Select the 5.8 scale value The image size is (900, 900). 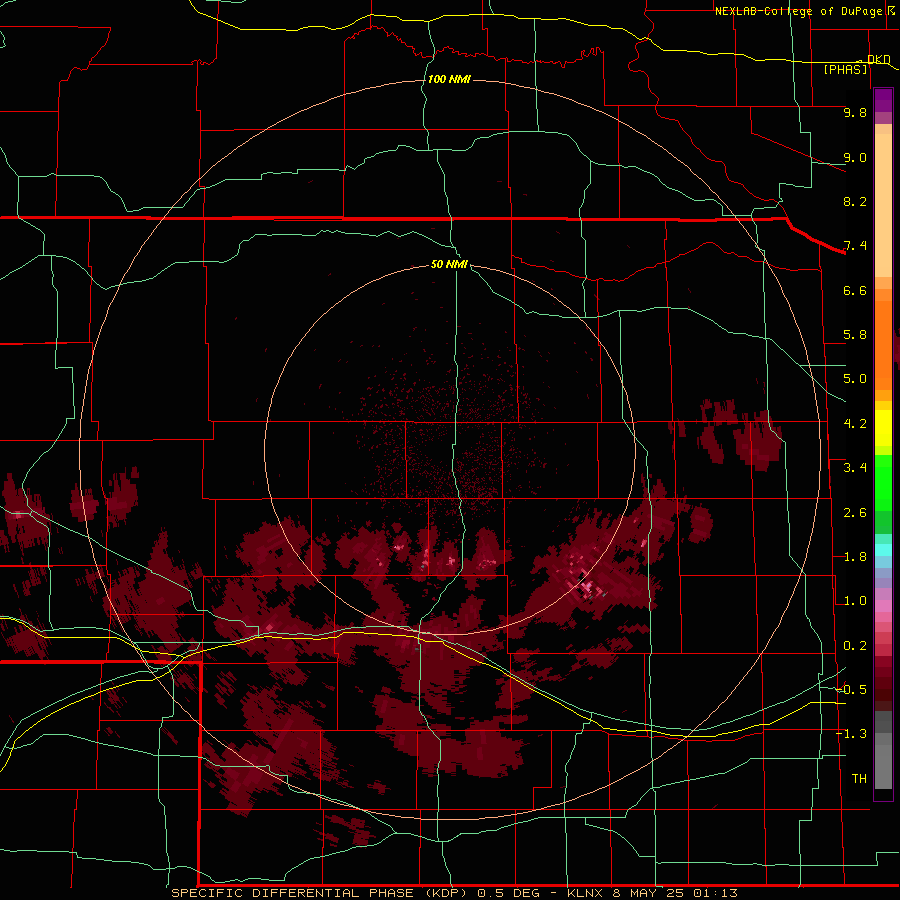(x=855, y=335)
